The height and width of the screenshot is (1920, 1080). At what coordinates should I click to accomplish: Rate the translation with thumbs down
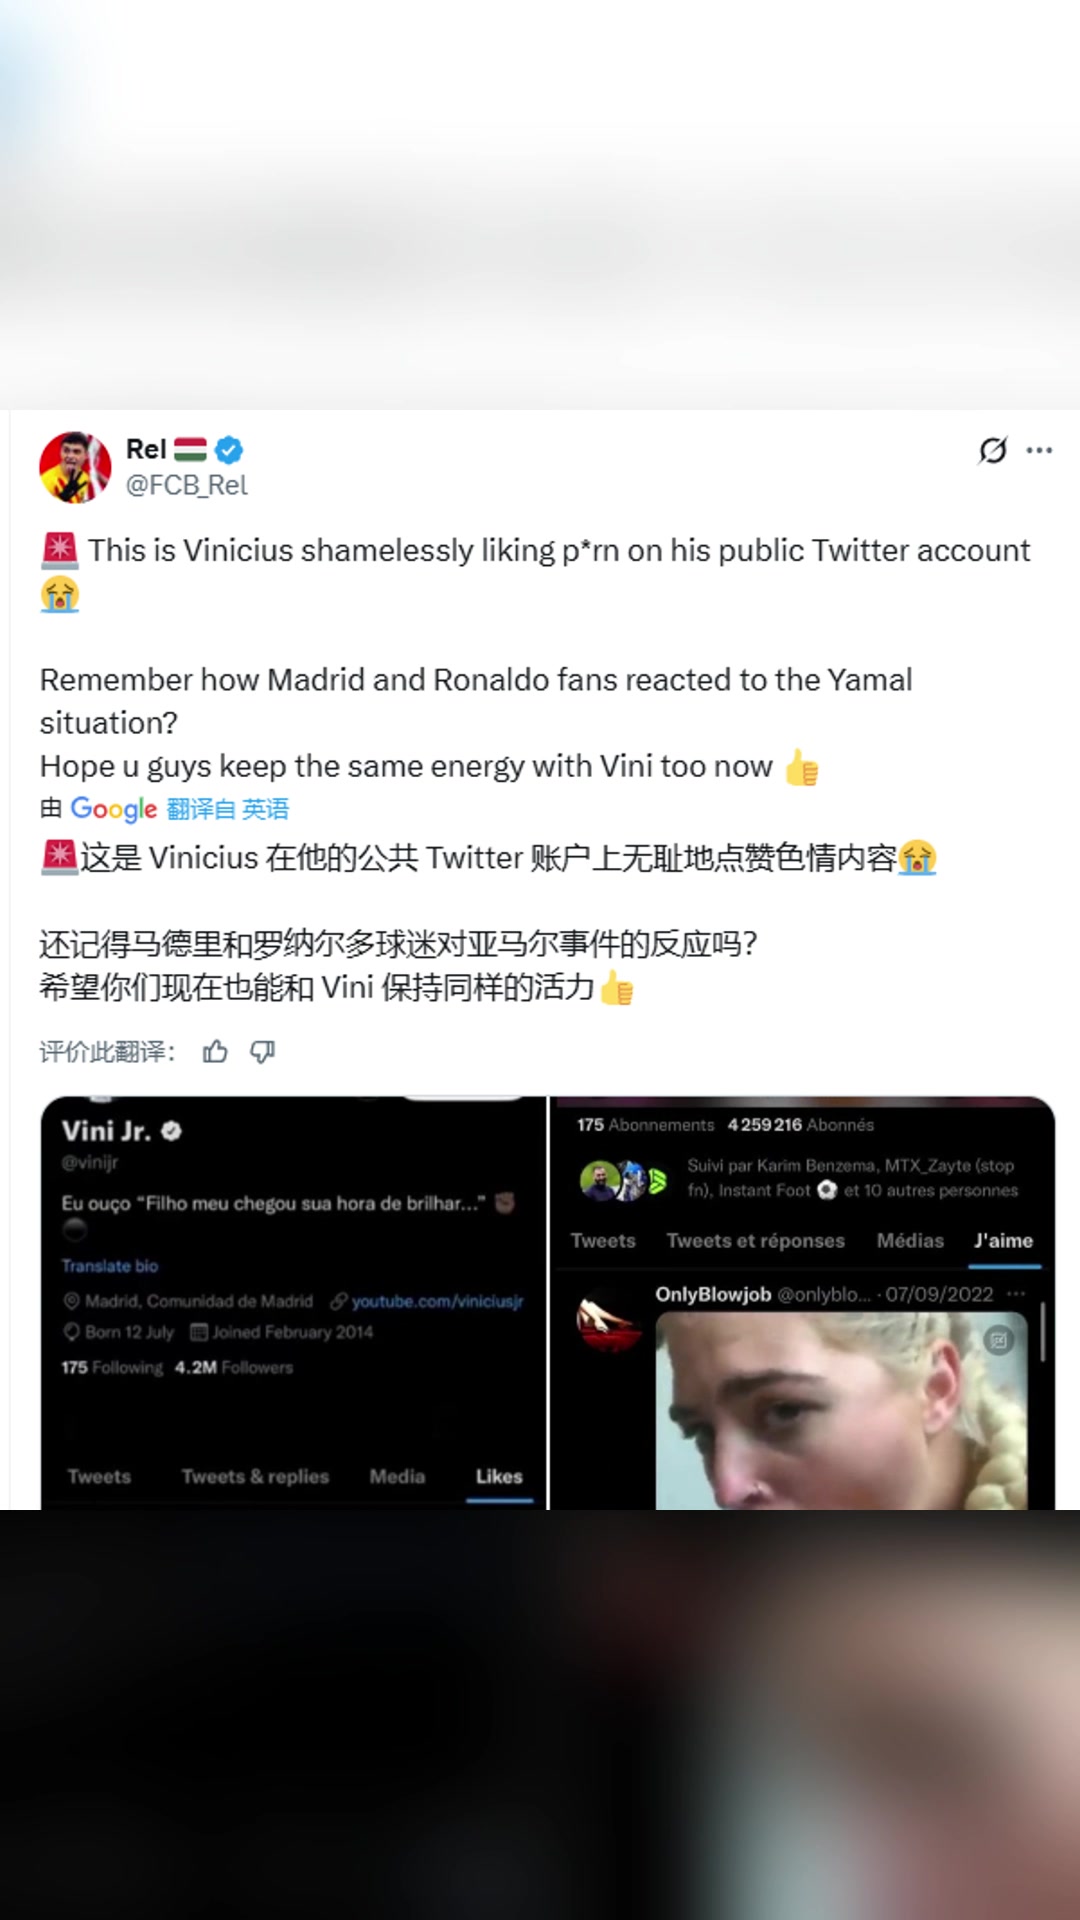[263, 1052]
